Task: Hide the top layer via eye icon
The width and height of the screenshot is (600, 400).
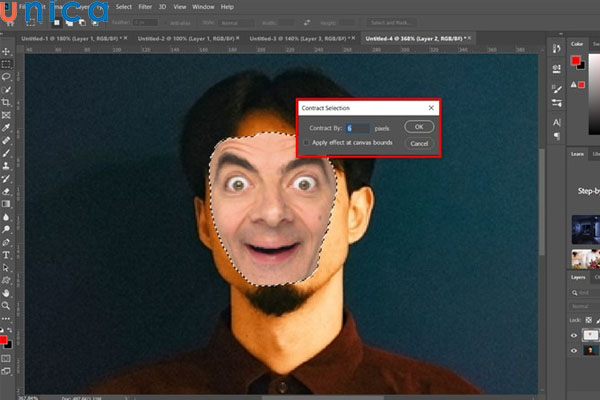Action: point(574,336)
